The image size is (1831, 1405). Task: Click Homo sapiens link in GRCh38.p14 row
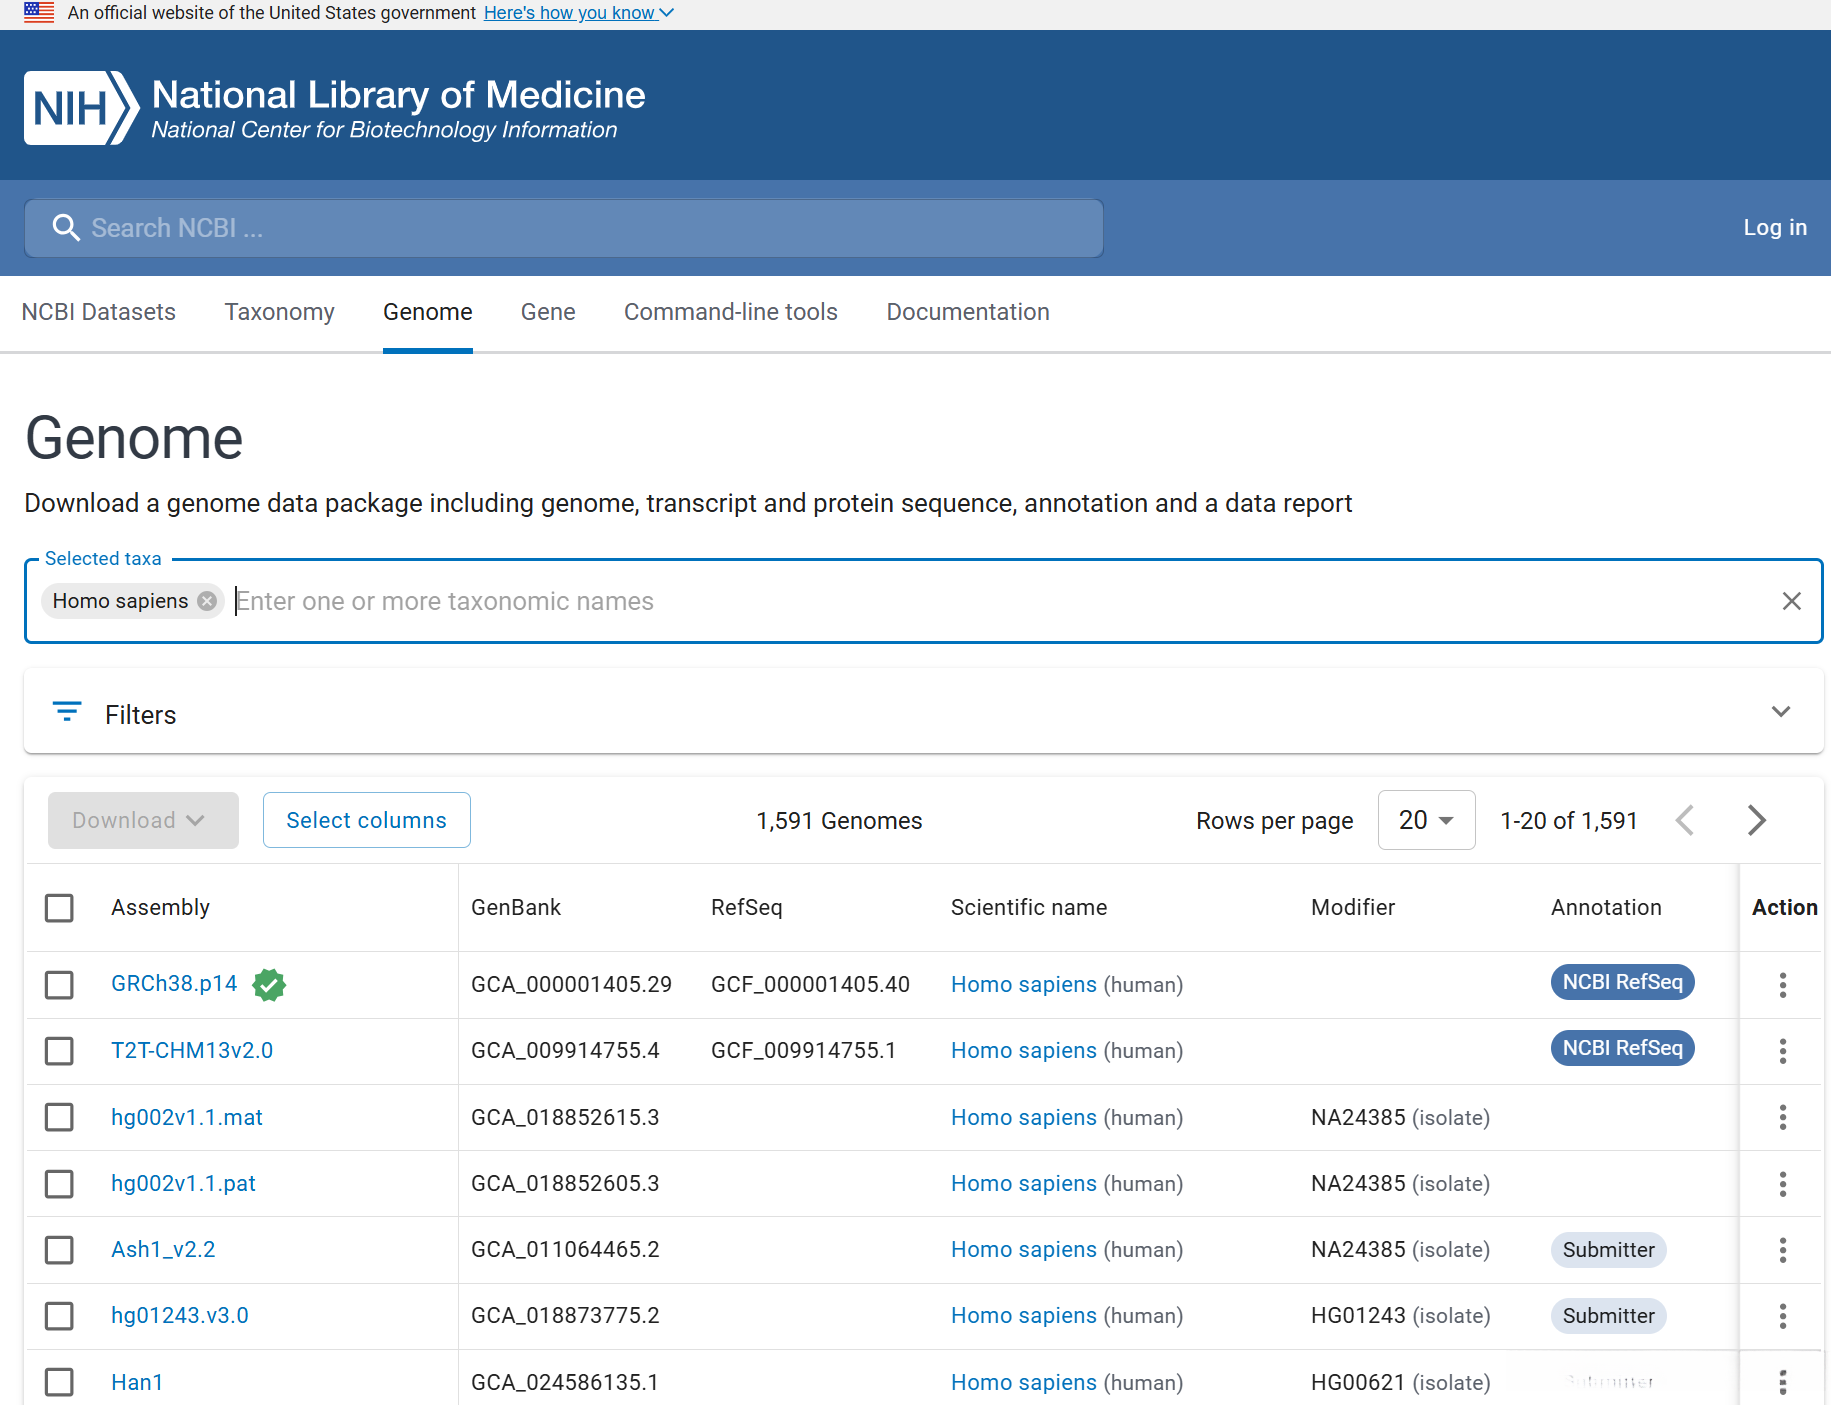tap(1024, 985)
